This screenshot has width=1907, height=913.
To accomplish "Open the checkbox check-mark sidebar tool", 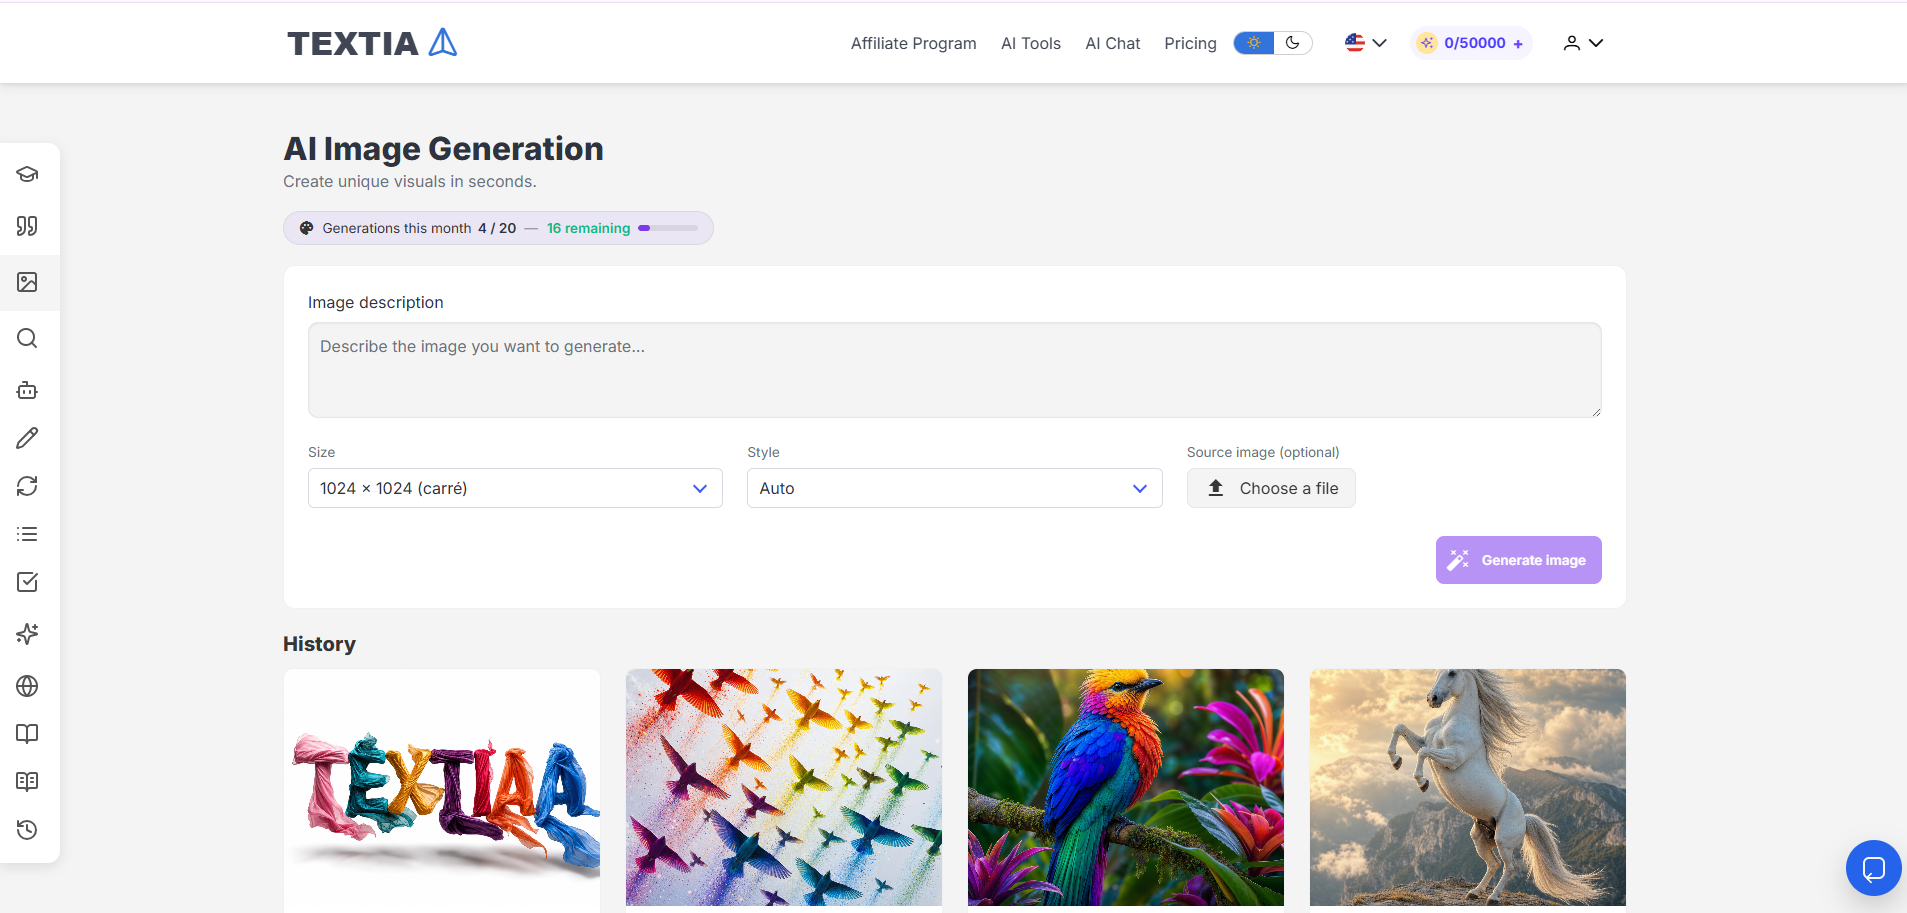I will (27, 582).
